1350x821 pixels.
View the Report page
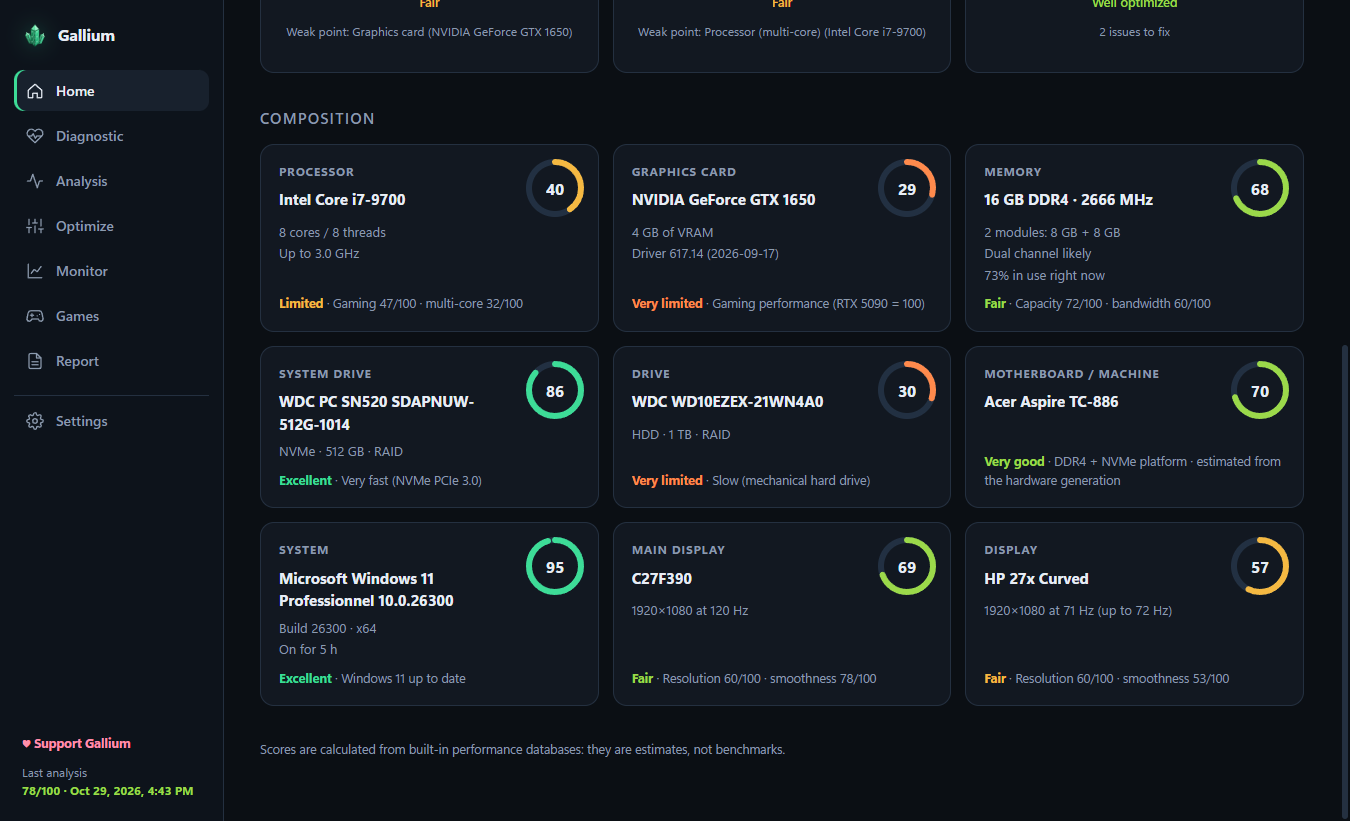click(x=111, y=361)
